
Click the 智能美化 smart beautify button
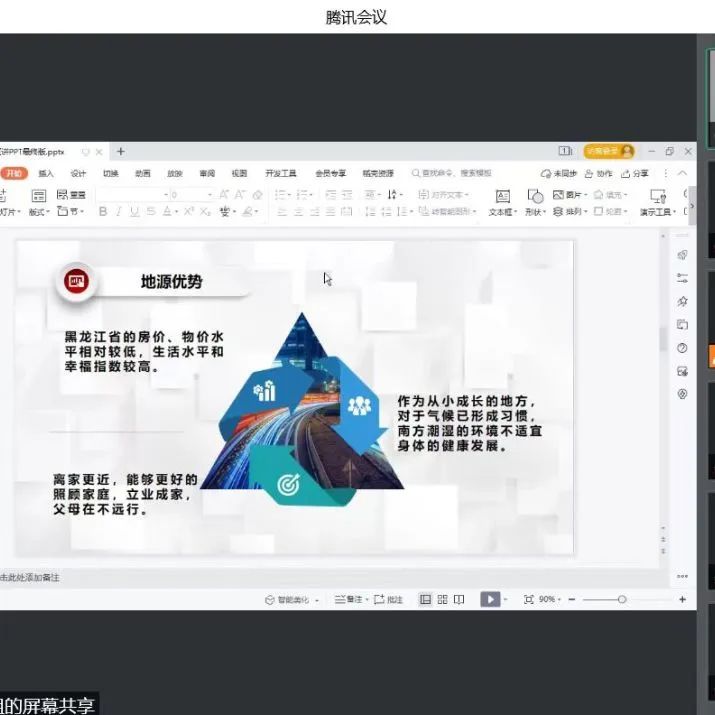(x=292, y=599)
